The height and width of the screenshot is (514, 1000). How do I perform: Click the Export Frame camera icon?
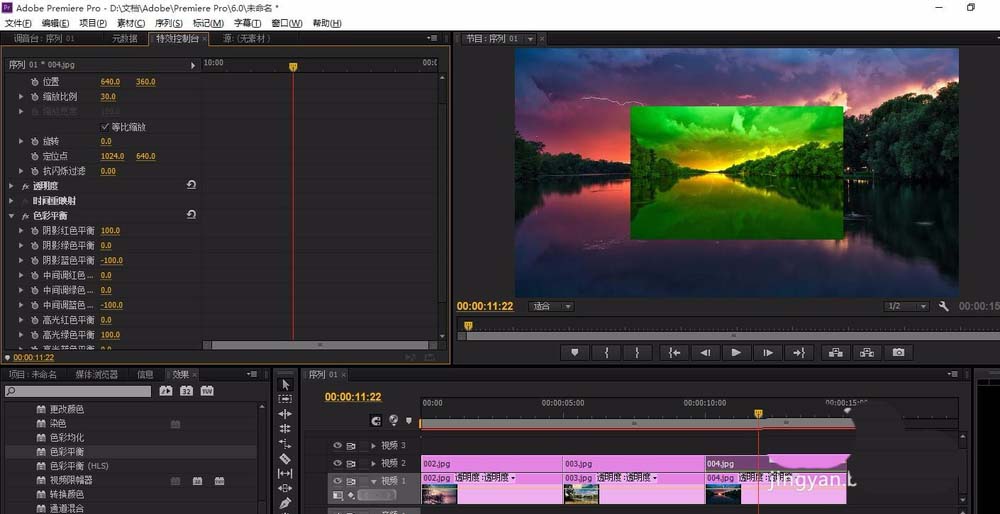(x=898, y=352)
